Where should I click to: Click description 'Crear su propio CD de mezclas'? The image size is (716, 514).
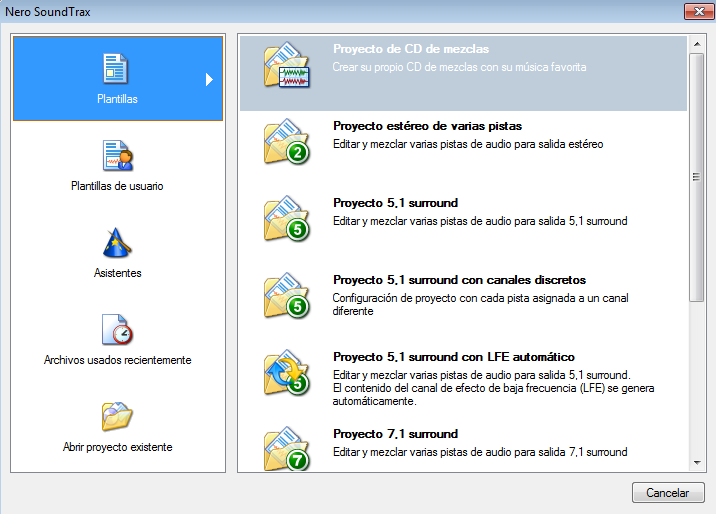pyautogui.click(x=459, y=67)
